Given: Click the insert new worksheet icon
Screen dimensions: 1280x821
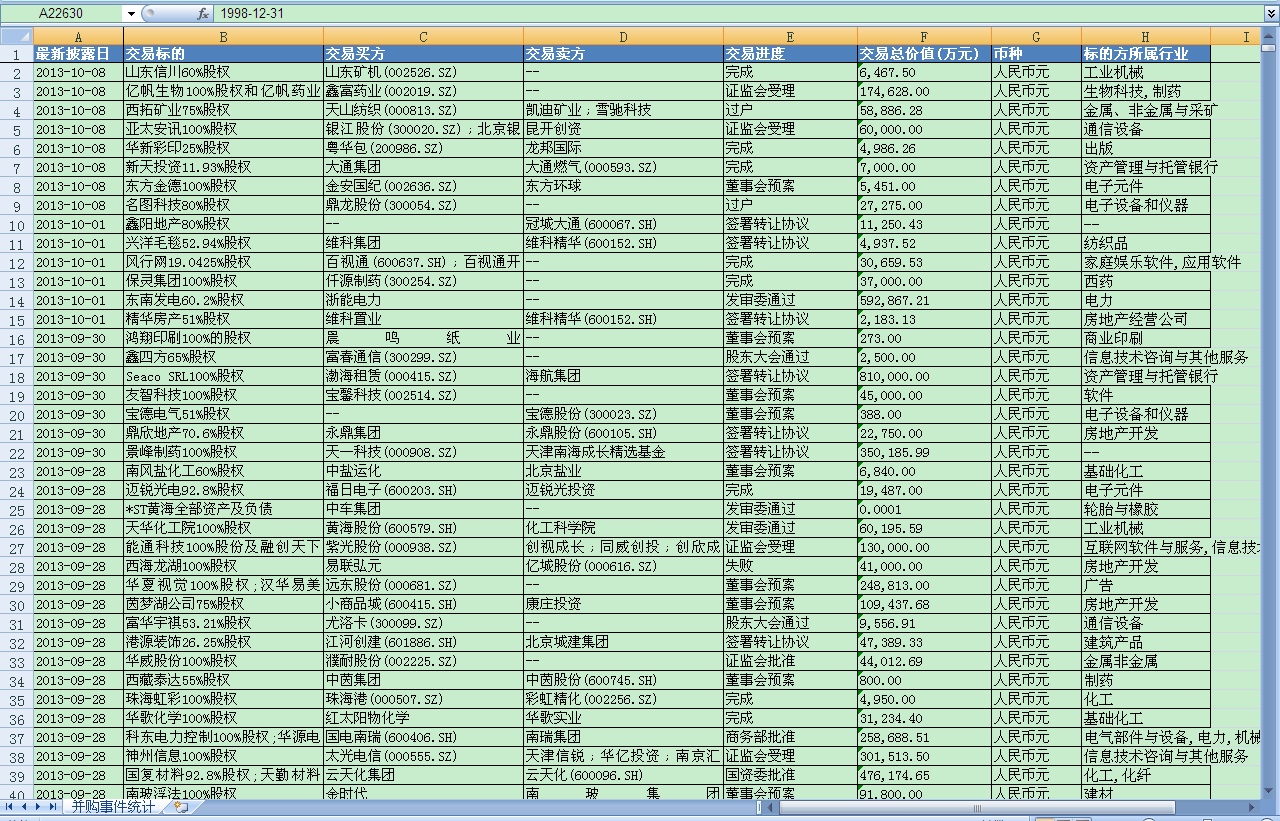Looking at the screenshot, I should [180, 806].
